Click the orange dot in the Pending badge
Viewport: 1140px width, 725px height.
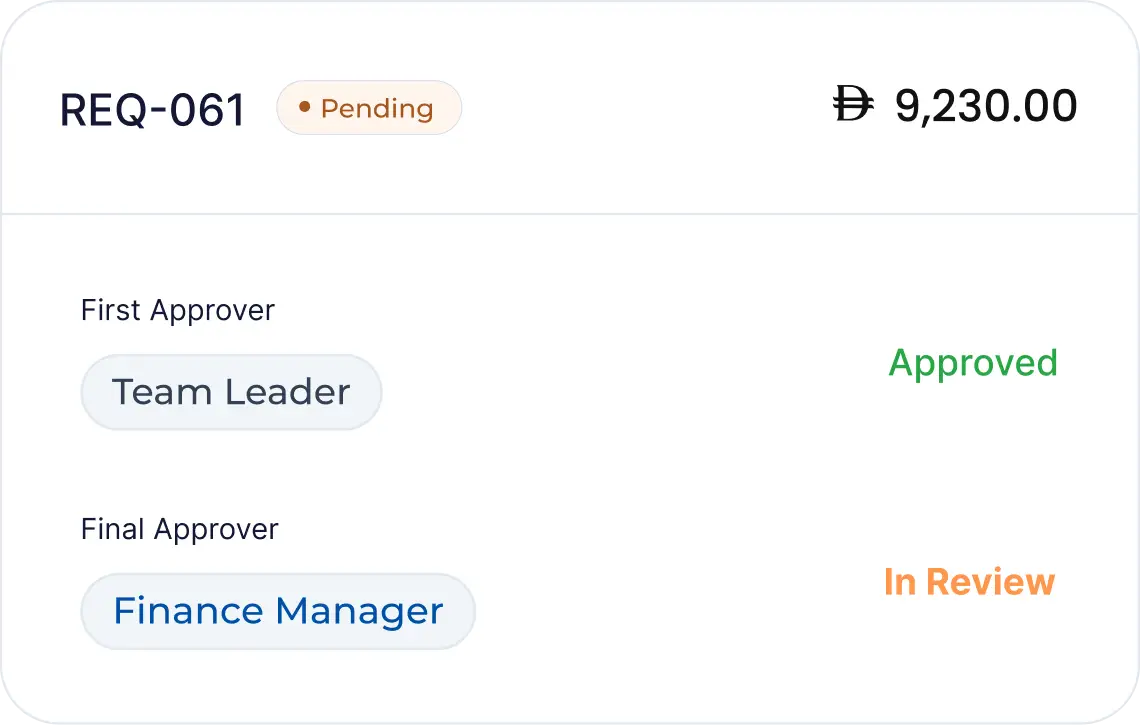click(304, 107)
